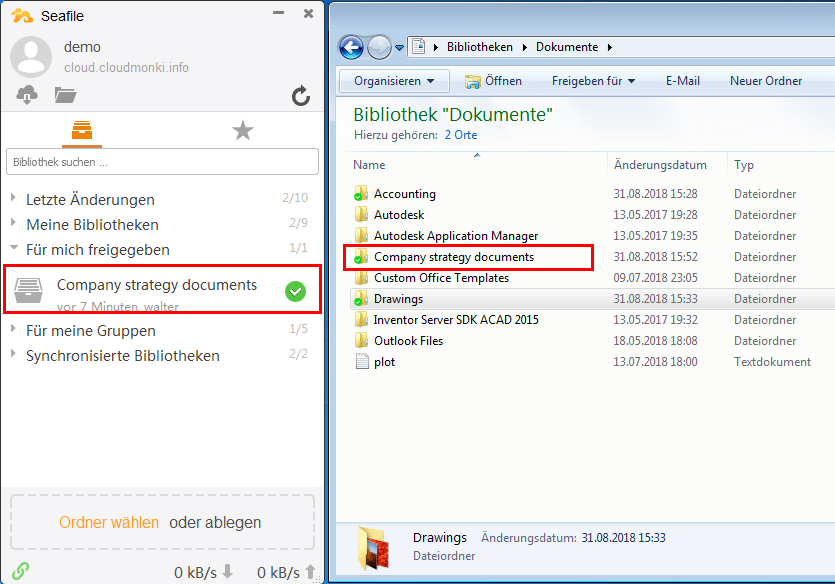Screen dimensions: 835x584
Task: Select the Autodesk folder
Action: pyautogui.click(x=398, y=215)
